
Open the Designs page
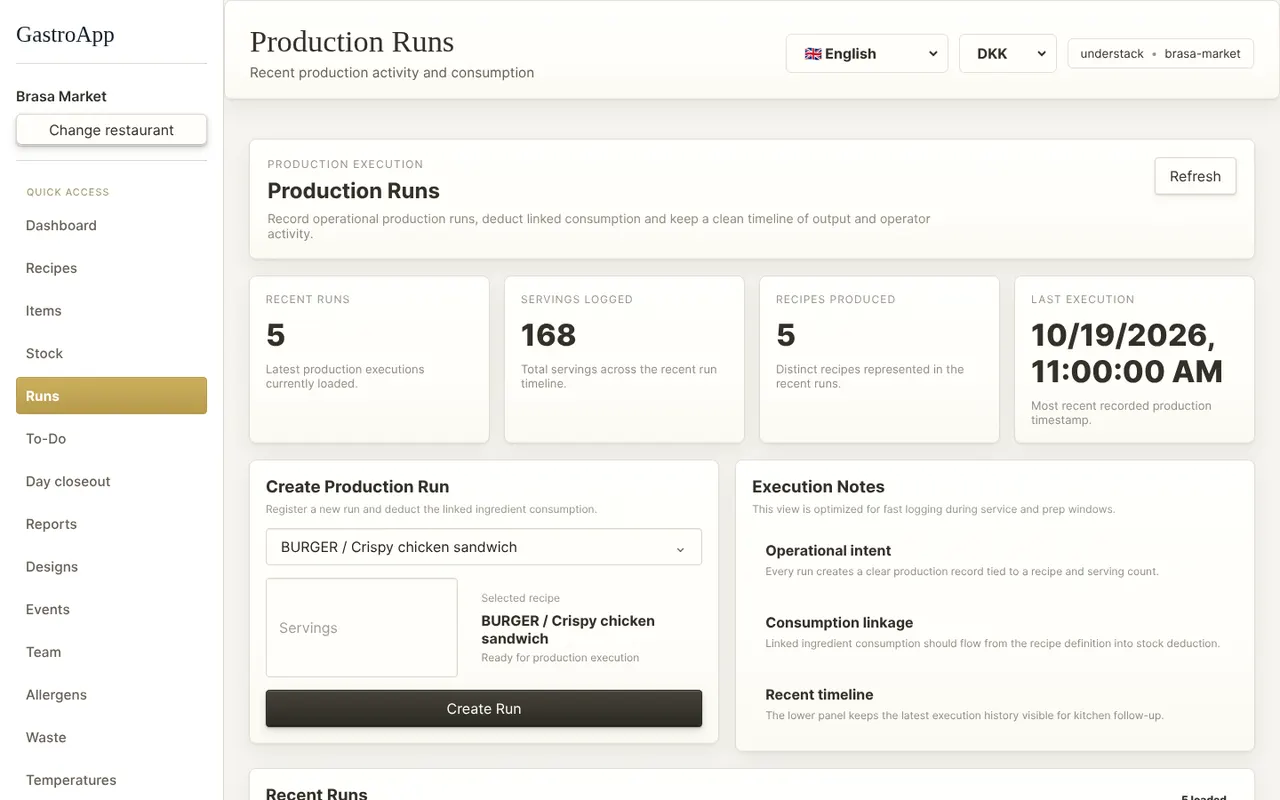111,567
